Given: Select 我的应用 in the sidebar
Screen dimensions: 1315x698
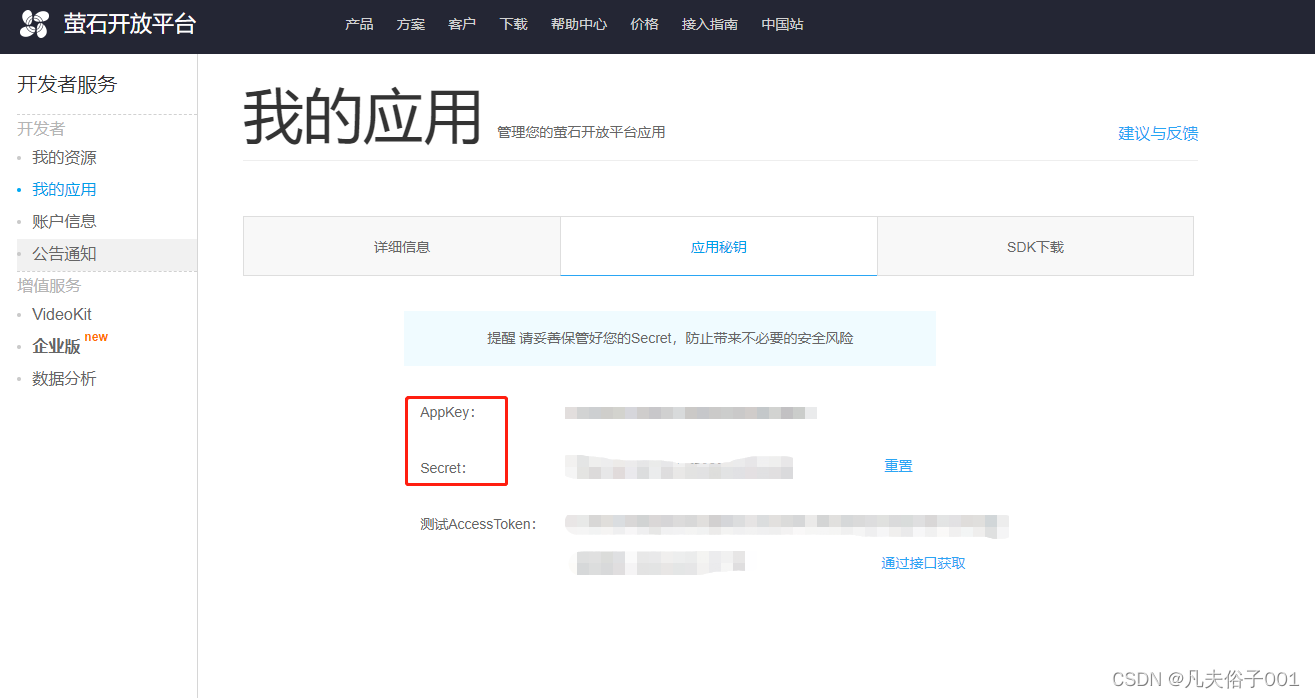Looking at the screenshot, I should [64, 189].
